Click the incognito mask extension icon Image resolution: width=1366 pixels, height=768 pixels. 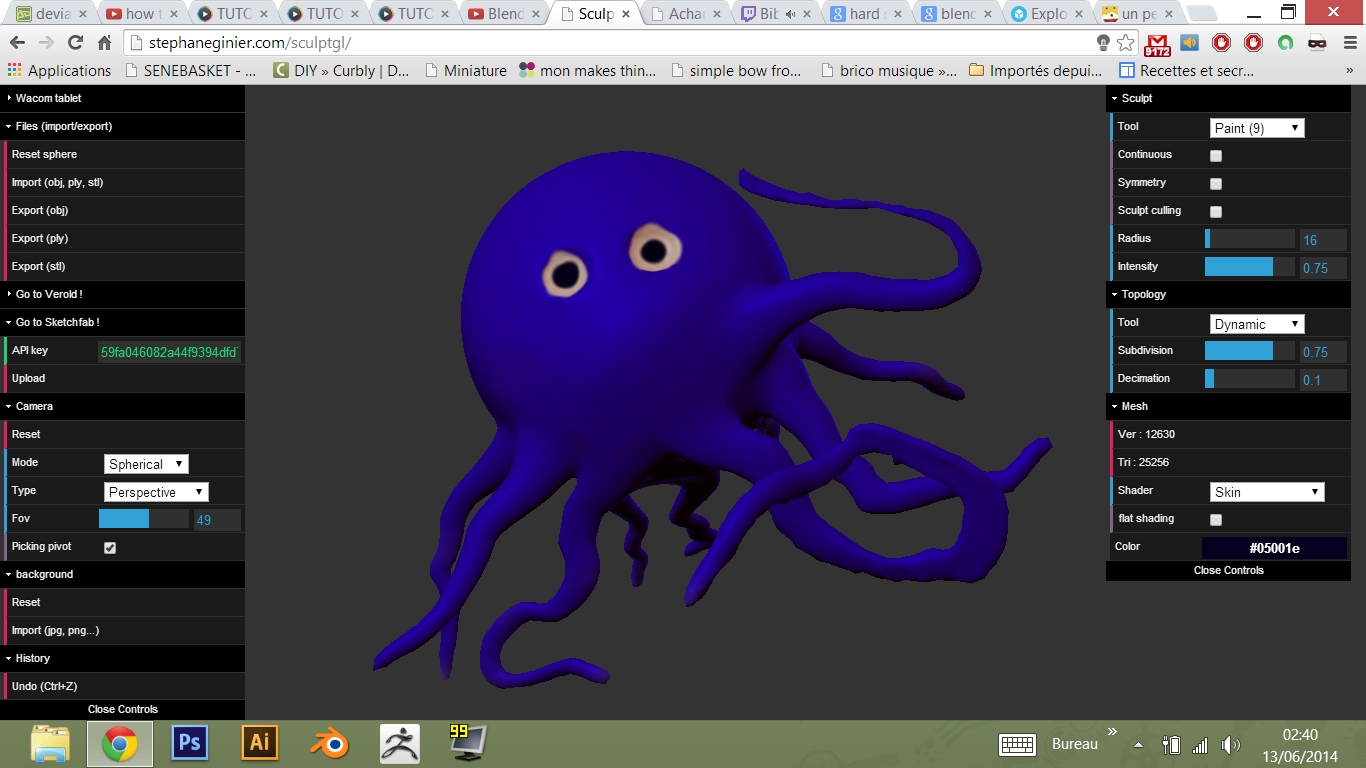[1317, 43]
